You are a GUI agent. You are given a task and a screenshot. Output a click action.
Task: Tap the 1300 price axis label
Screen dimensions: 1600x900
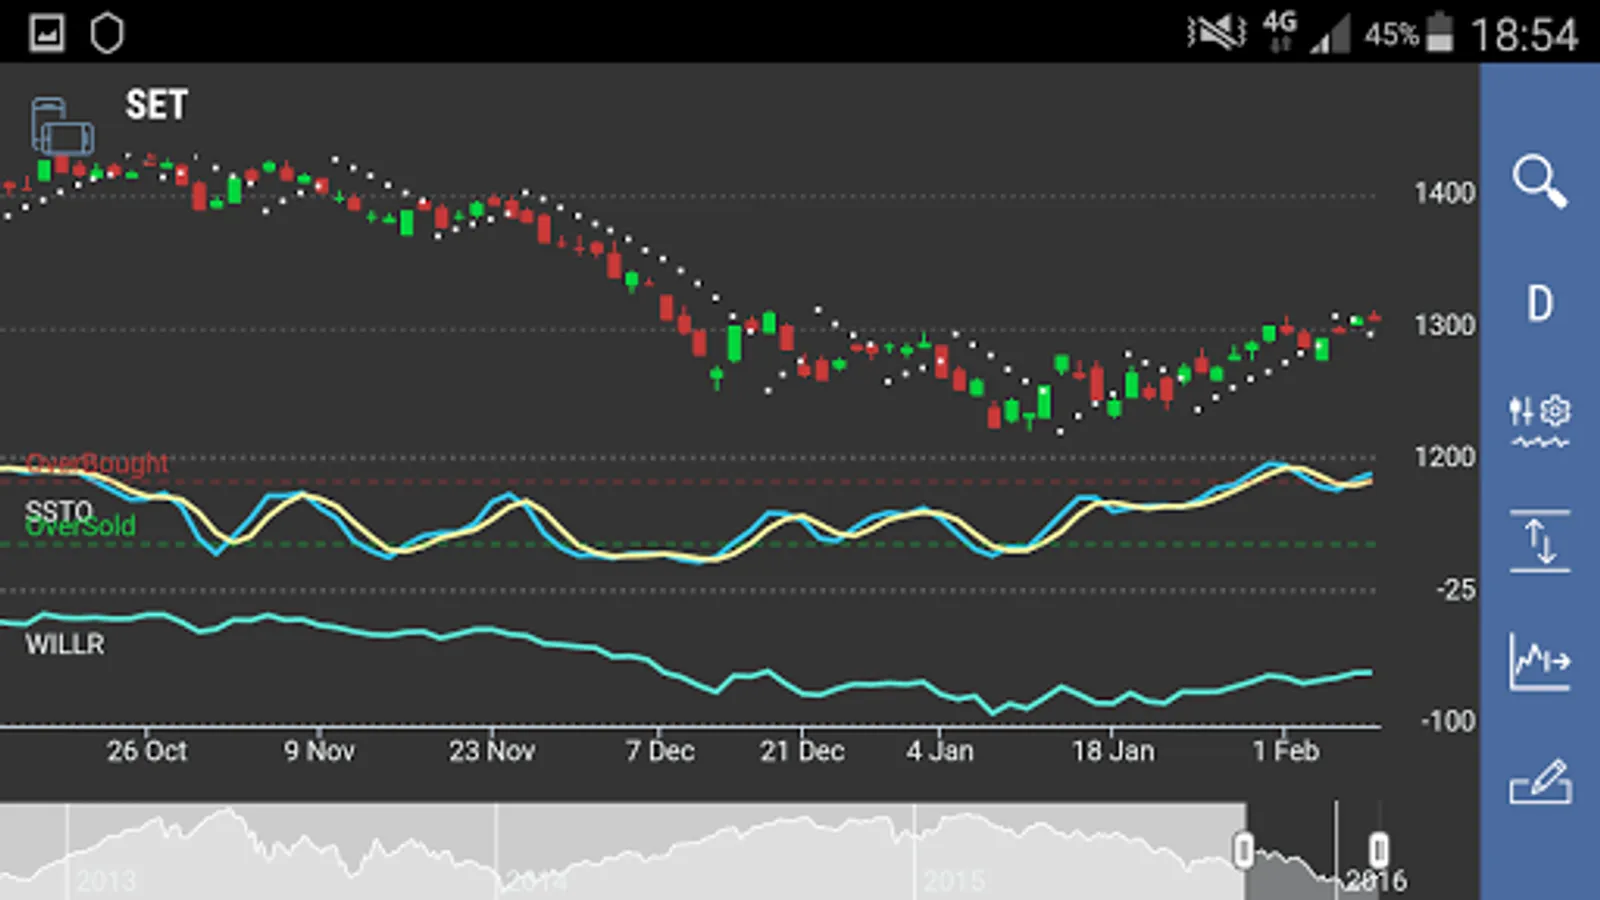pos(1444,325)
